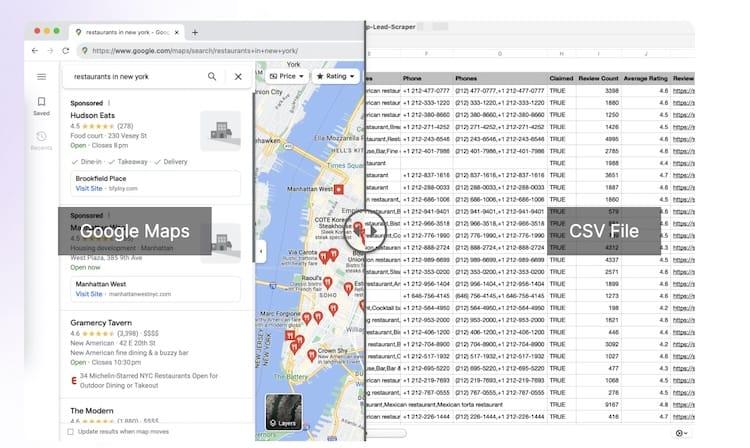
Task: Select the Claimed column header
Action: point(561,78)
